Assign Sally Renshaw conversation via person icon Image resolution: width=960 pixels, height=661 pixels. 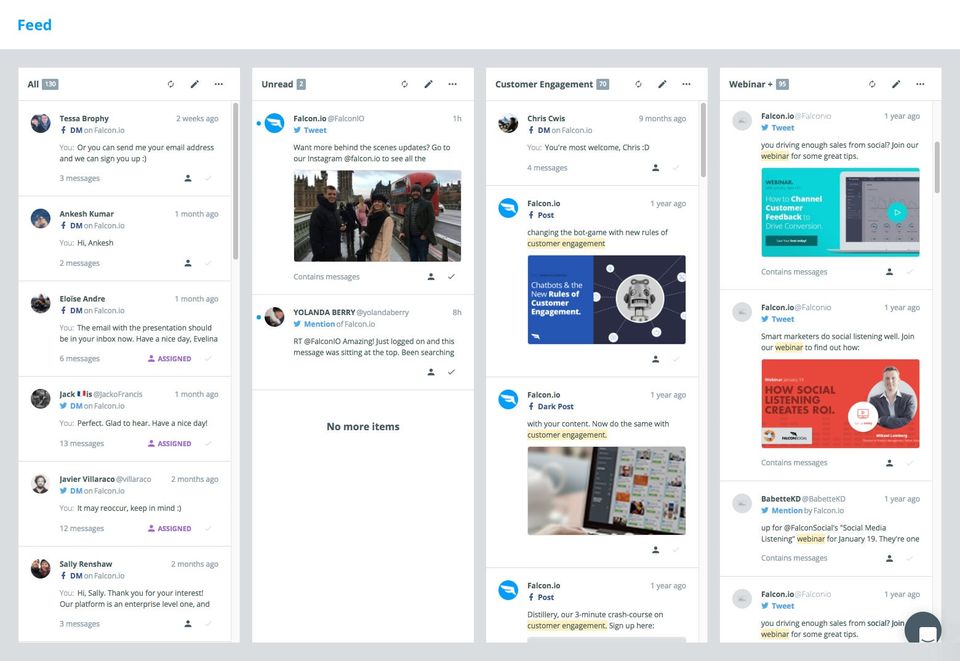(188, 624)
